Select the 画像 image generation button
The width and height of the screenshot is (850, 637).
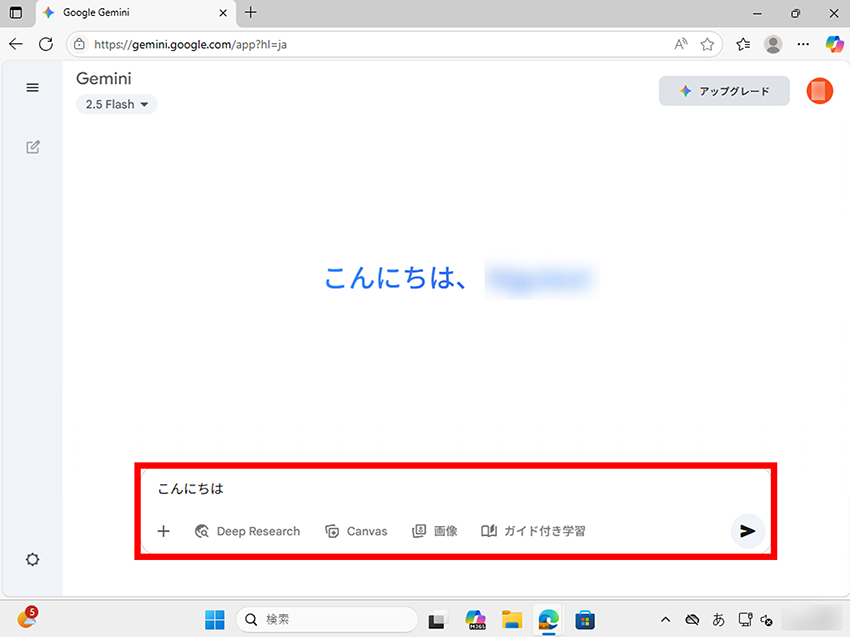coord(435,531)
